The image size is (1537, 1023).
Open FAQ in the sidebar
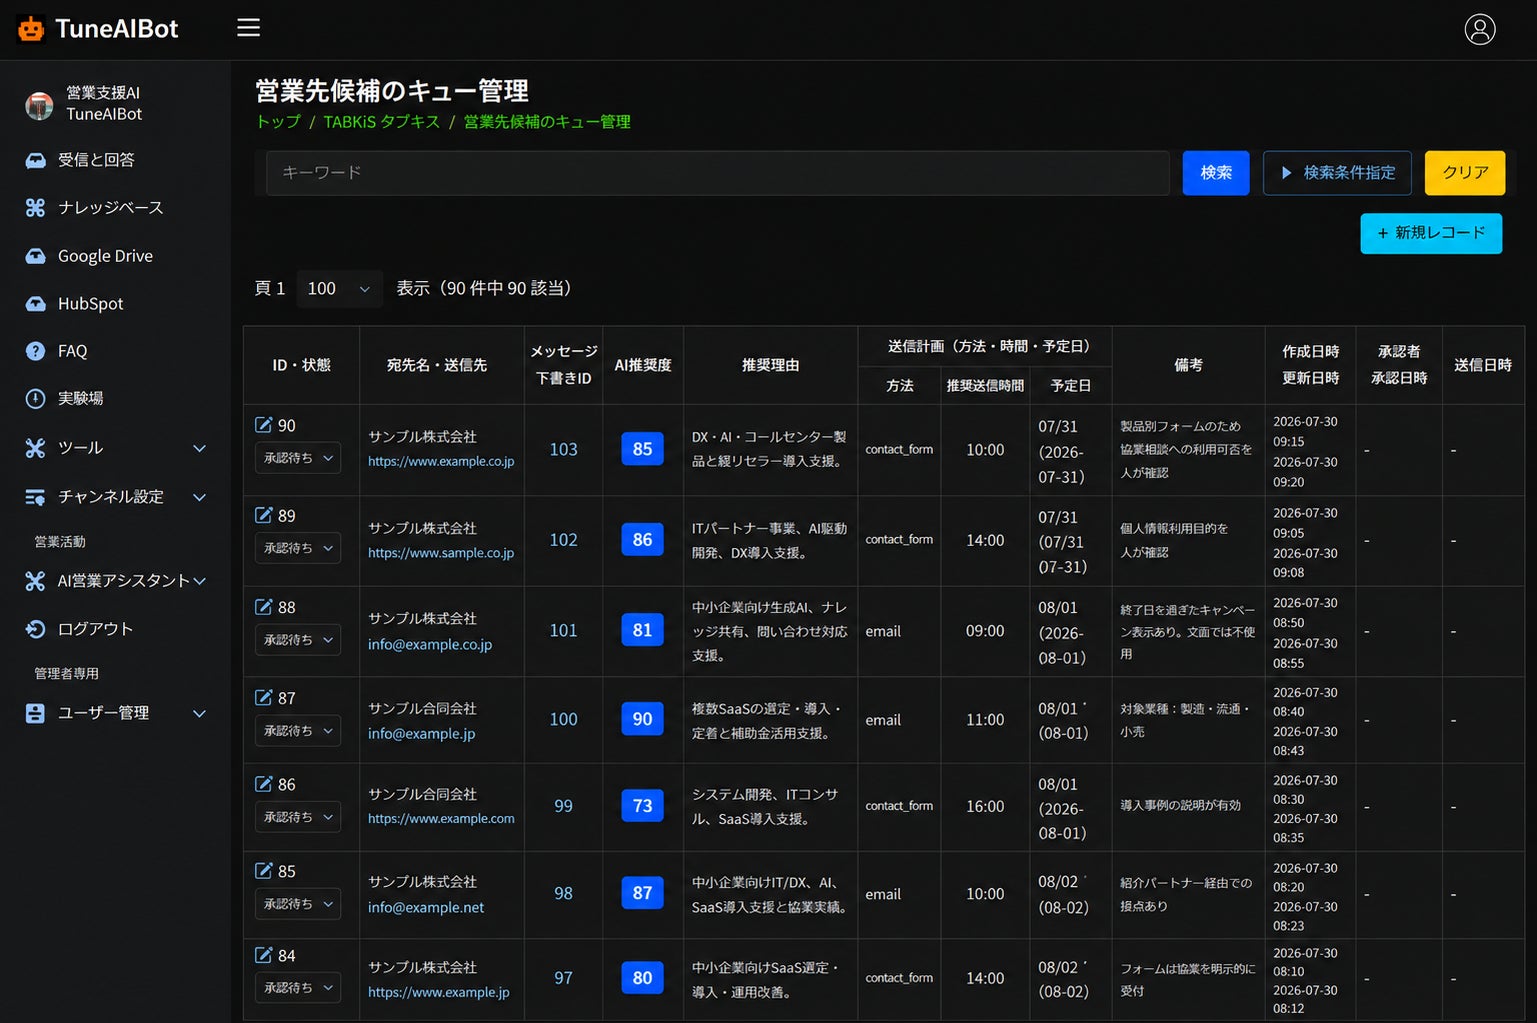(x=72, y=351)
